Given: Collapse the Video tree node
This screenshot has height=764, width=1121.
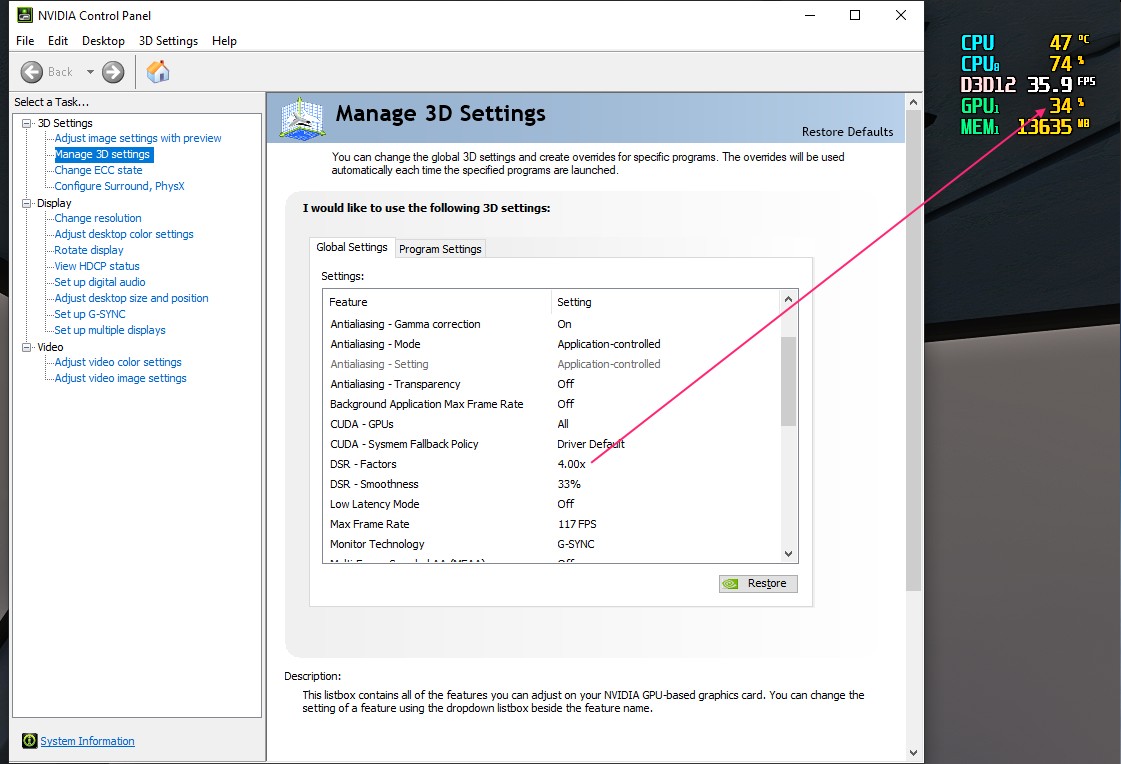Looking at the screenshot, I should pyautogui.click(x=26, y=347).
